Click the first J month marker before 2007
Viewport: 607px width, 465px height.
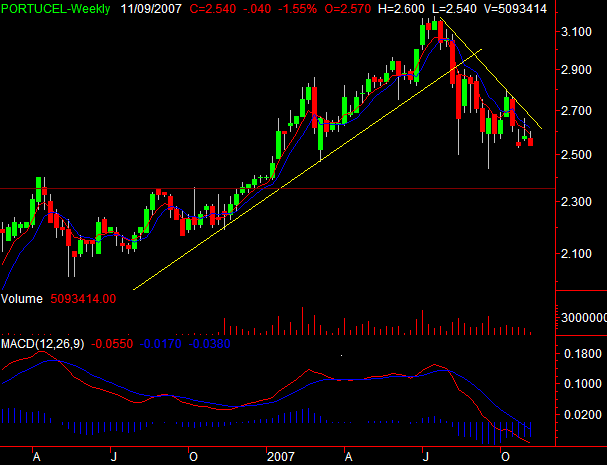pyautogui.click(x=113, y=457)
